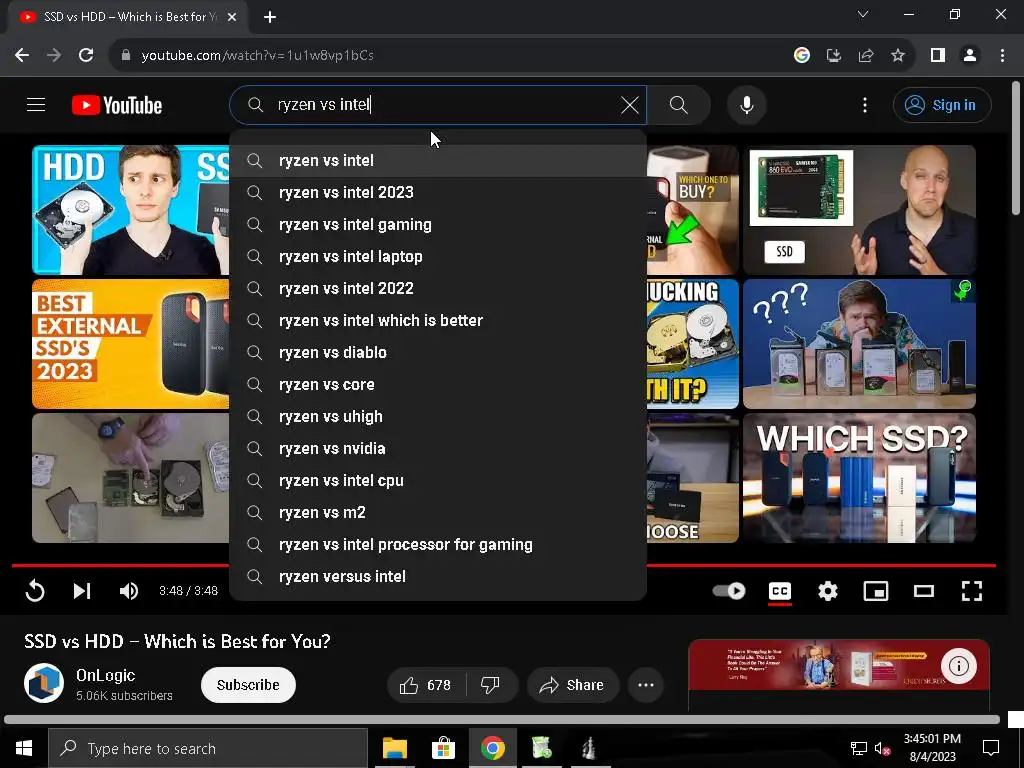Go back in browser history

click(x=22, y=55)
